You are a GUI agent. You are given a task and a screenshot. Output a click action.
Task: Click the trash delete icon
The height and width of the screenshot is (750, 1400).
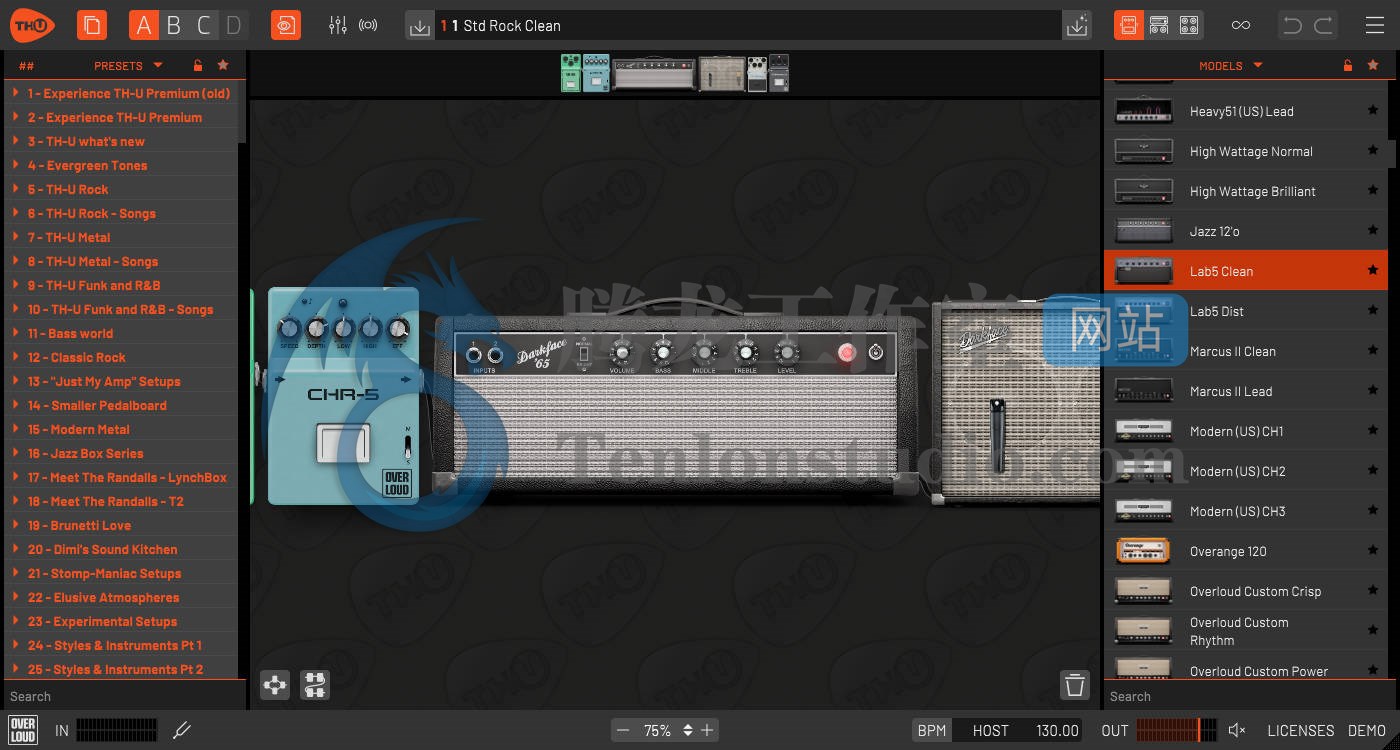1075,685
